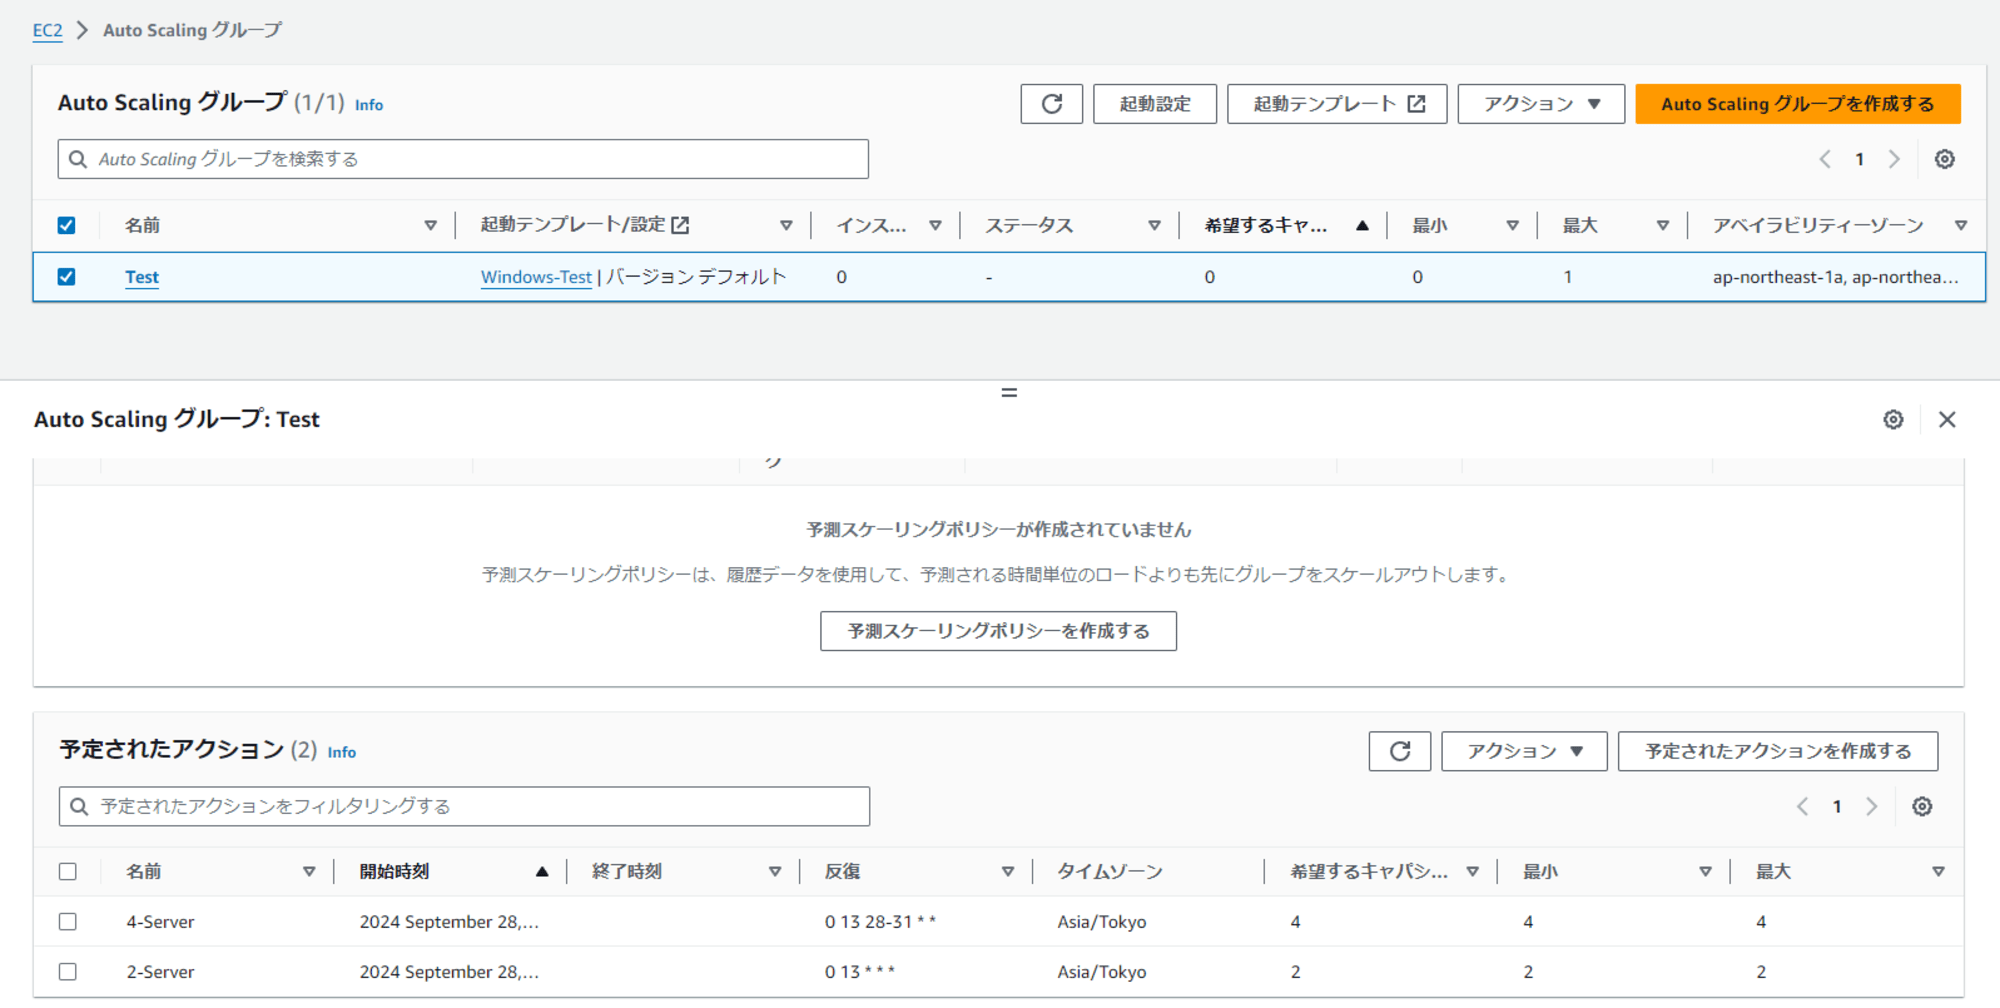Open detail panel preferences gear for Test

tap(1893, 419)
